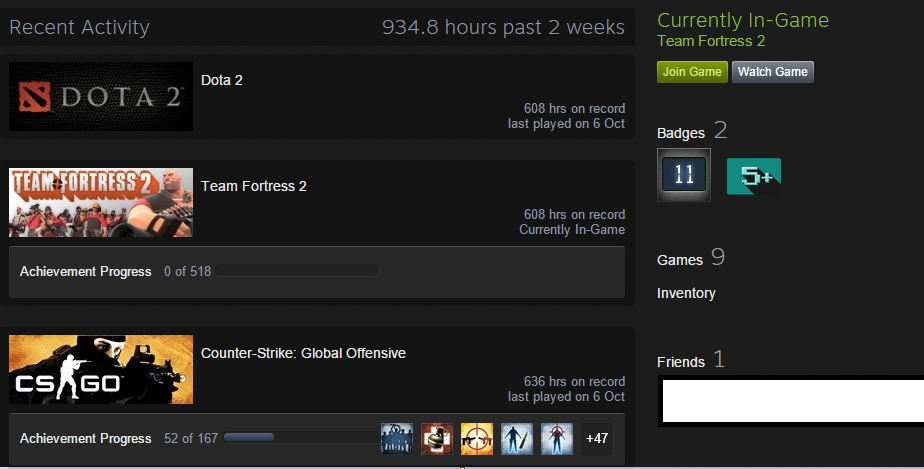This screenshot has height=469, width=924.
Task: Open the Badges section link
Action: point(681,133)
